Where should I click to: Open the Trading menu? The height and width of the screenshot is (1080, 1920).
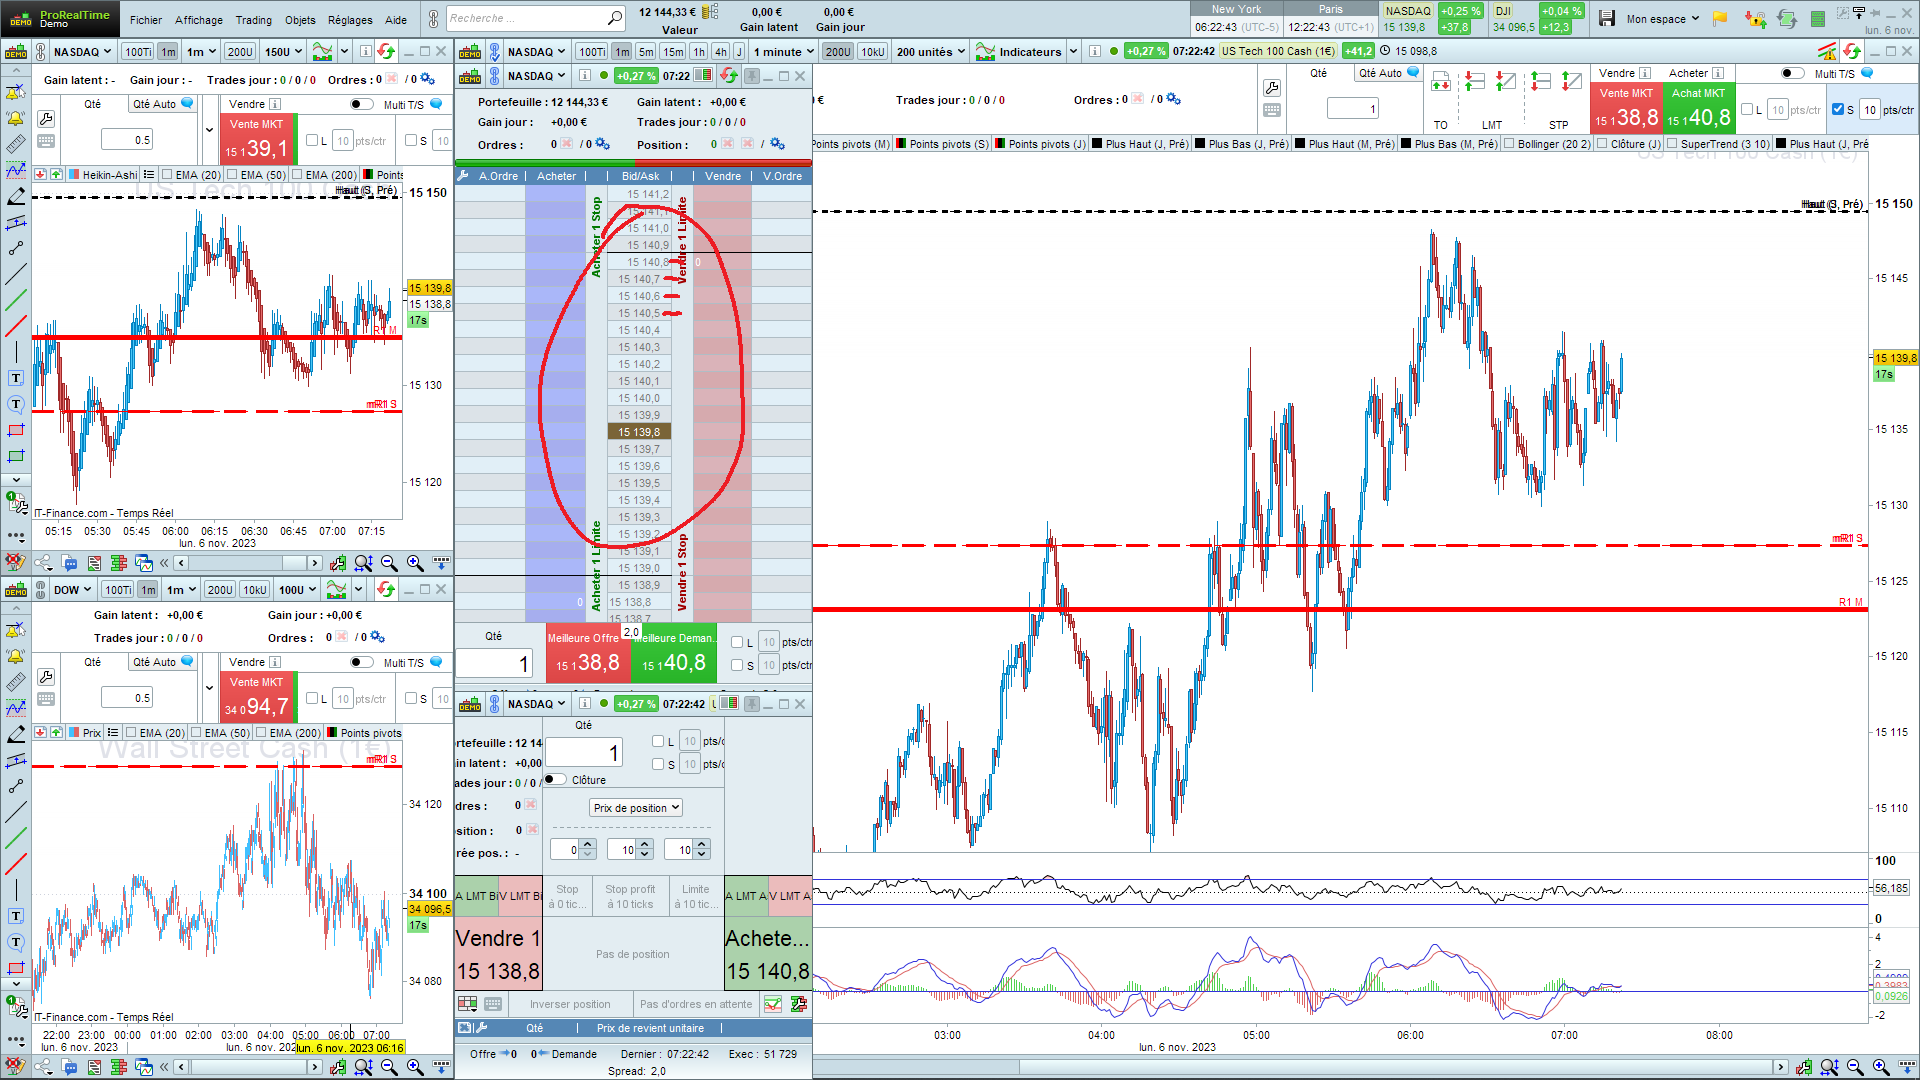(253, 20)
